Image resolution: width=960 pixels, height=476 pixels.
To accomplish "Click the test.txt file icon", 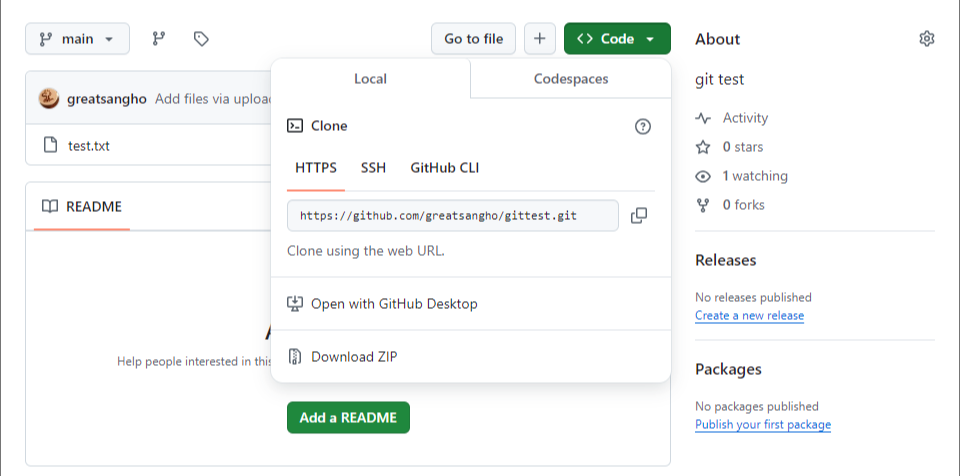I will (x=50, y=145).
